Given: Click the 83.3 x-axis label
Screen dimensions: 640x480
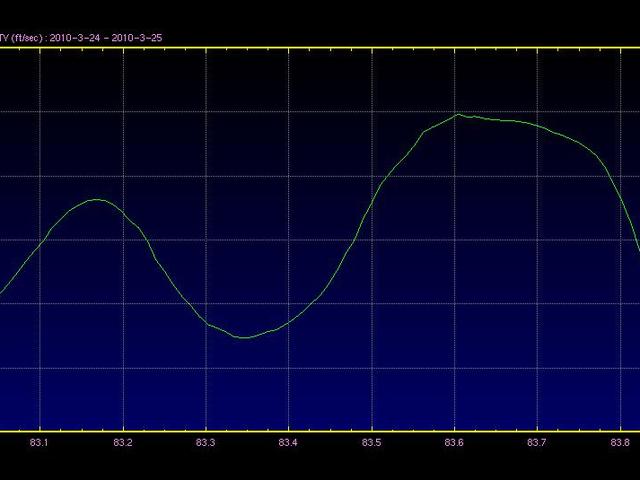Looking at the screenshot, I should tap(205, 442).
